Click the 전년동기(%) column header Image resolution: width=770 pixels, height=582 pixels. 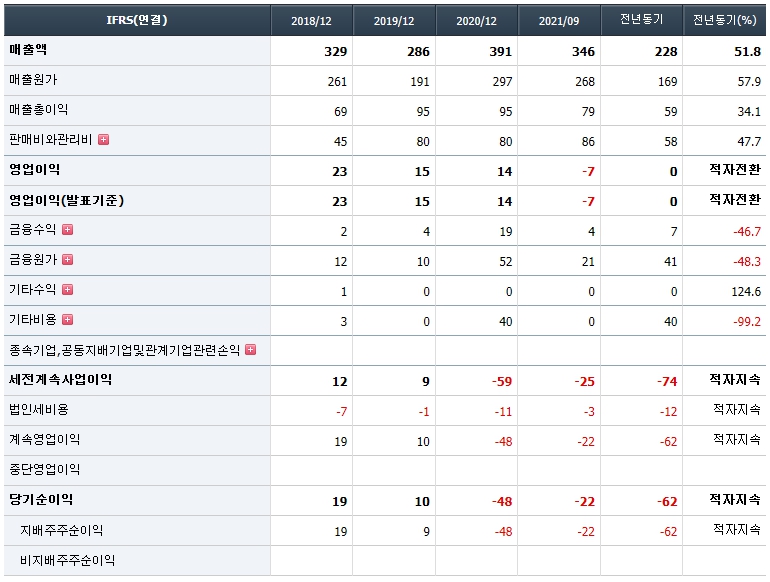(x=724, y=20)
